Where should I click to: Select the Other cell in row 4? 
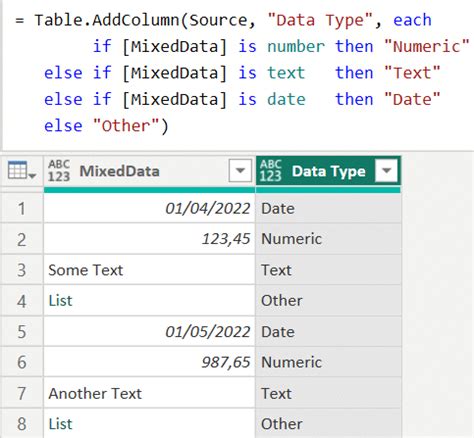click(x=328, y=301)
